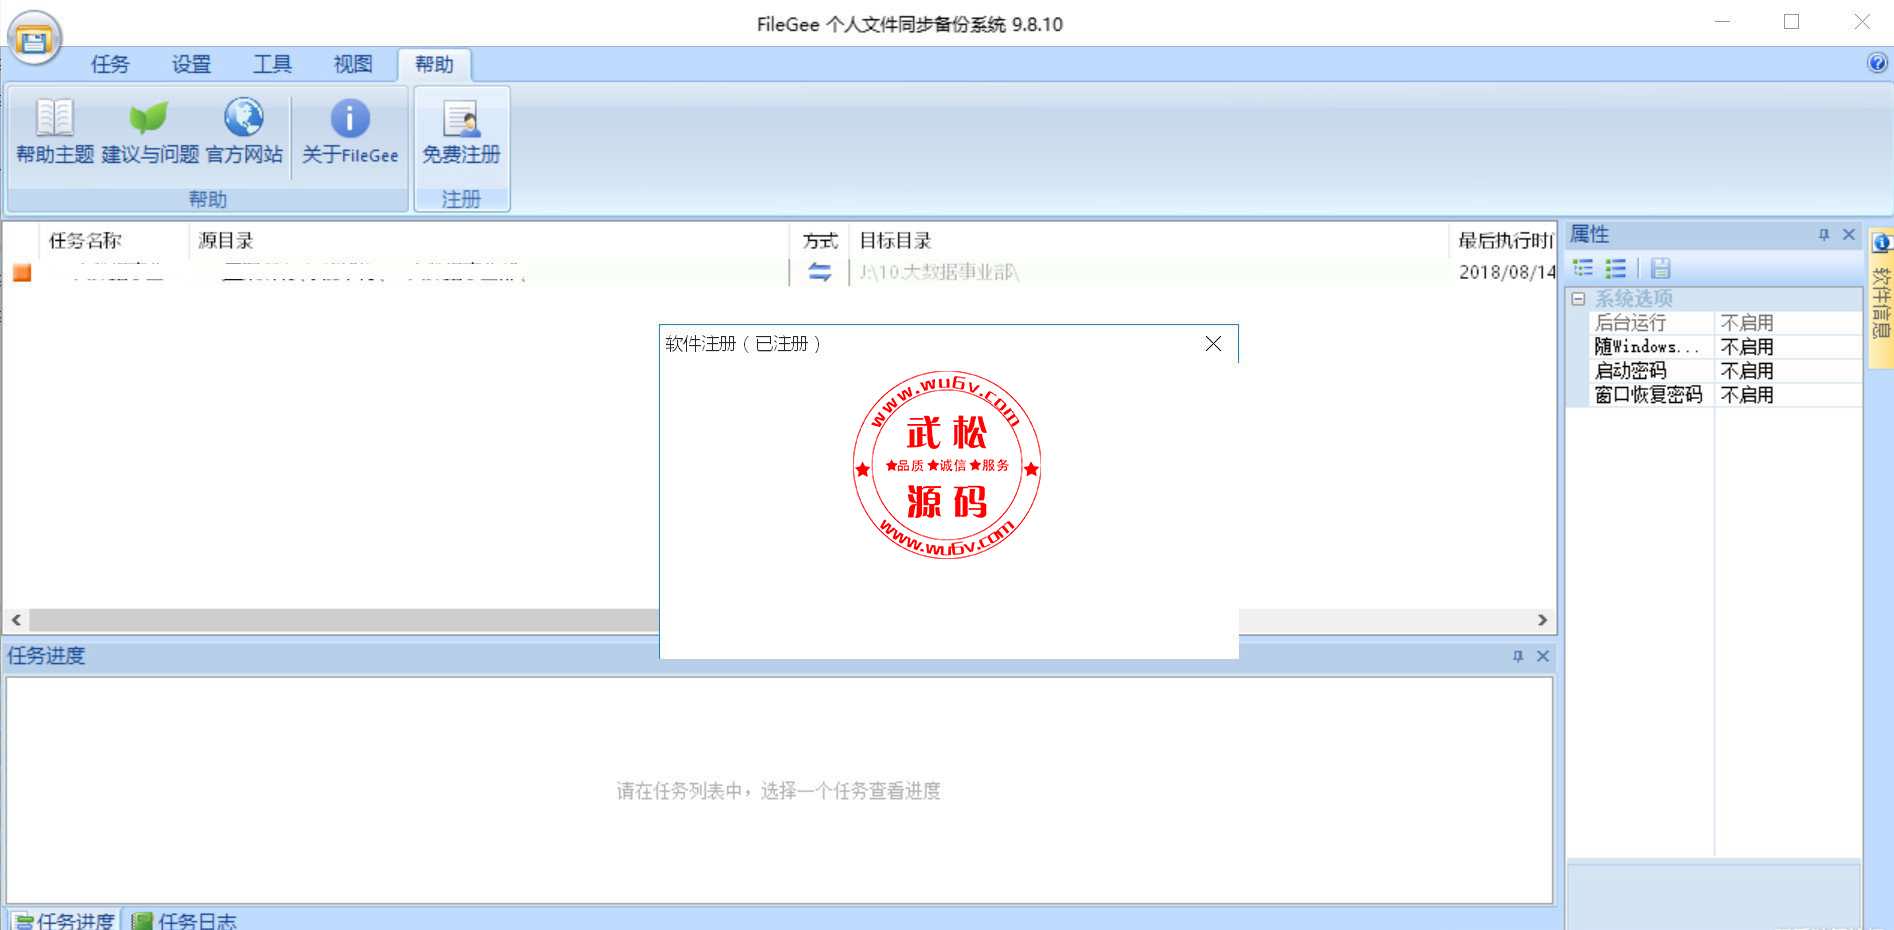Select the orange task status icon row

click(22, 272)
